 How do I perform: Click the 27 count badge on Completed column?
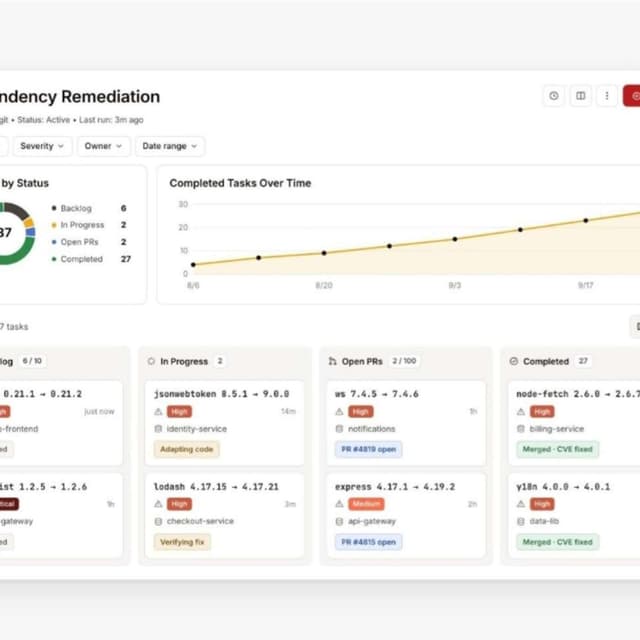click(583, 361)
